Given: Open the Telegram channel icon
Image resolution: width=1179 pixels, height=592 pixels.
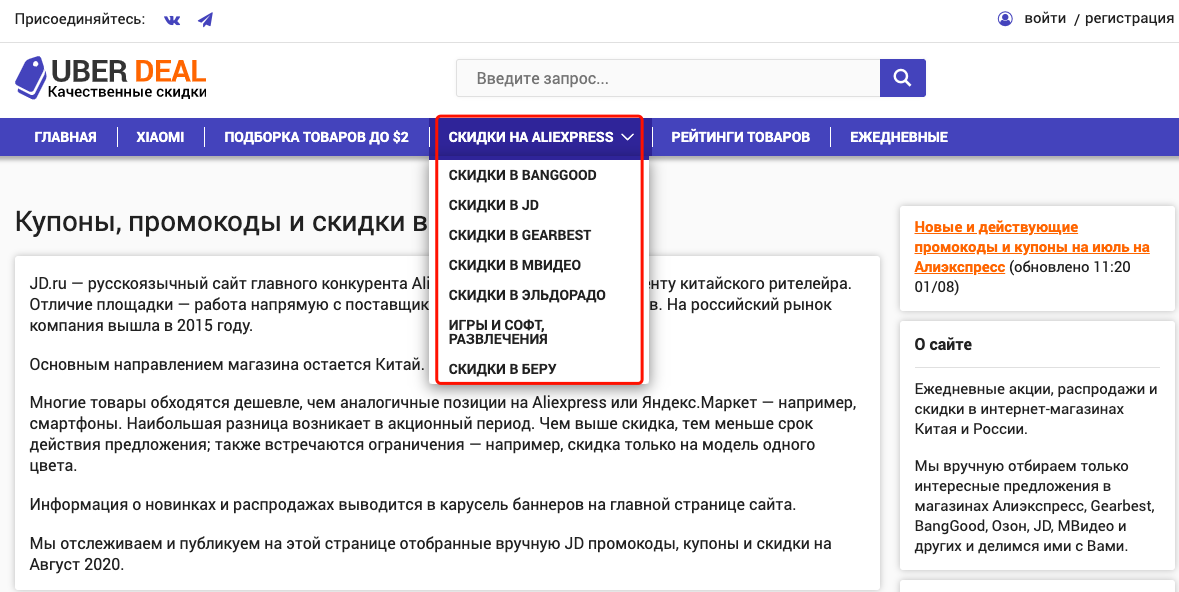Looking at the screenshot, I should tap(205, 20).
